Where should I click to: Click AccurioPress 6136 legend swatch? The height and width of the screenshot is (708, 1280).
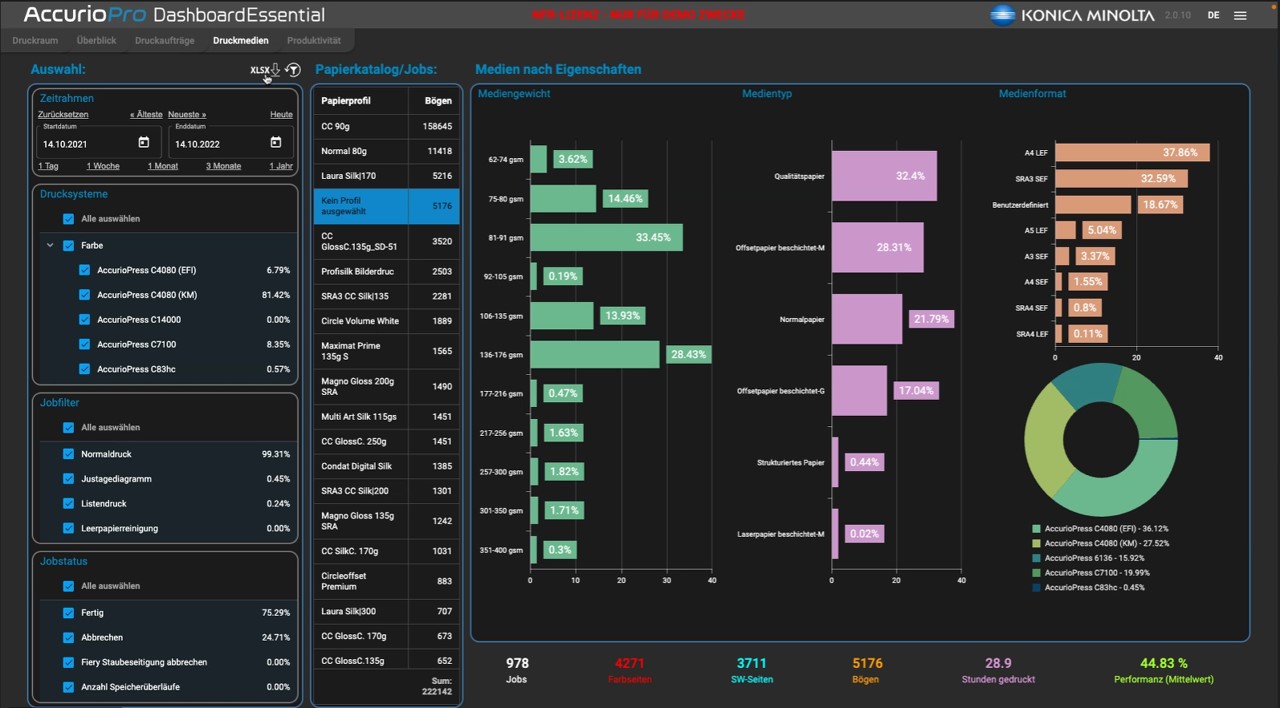[x=1037, y=558]
